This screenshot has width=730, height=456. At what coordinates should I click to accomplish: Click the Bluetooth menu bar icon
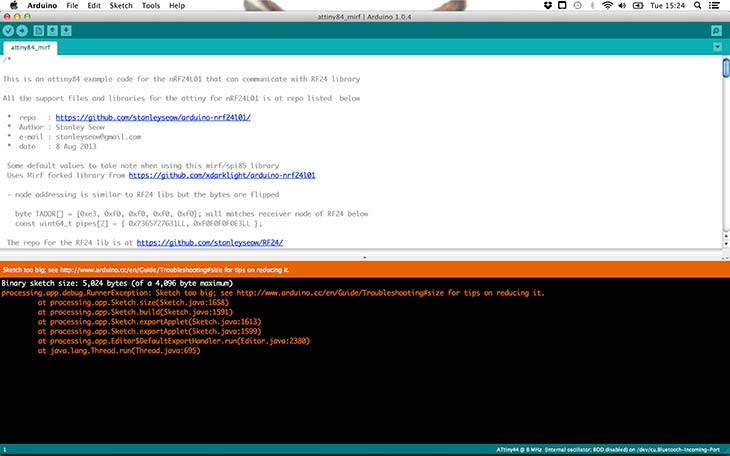click(x=592, y=6)
